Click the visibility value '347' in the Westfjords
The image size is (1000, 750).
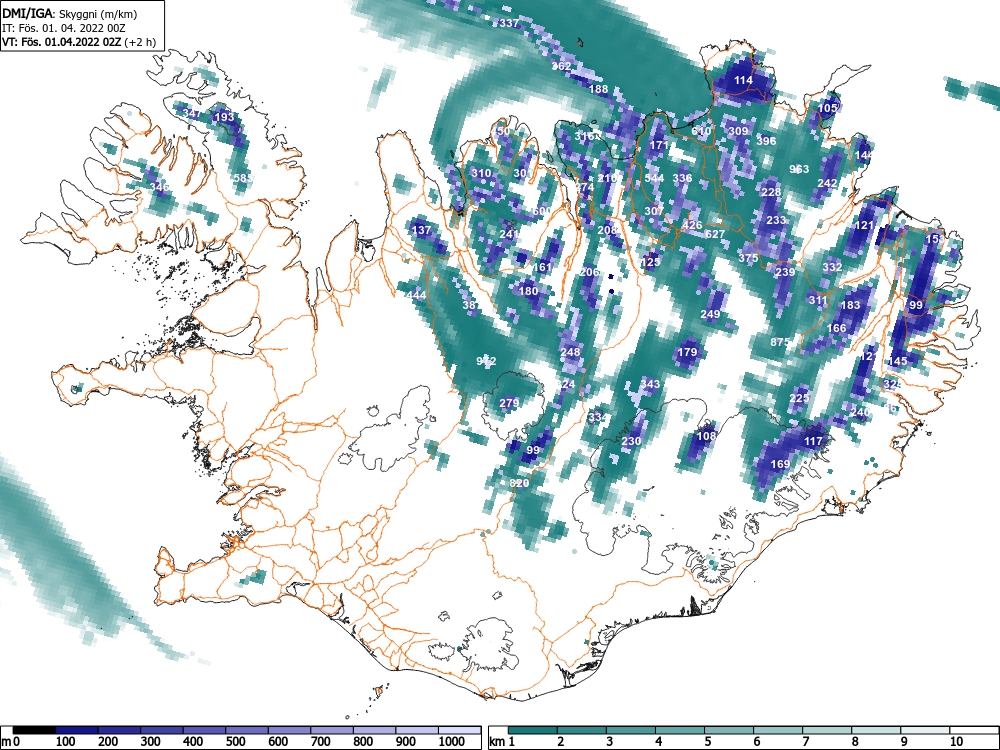[x=191, y=114]
